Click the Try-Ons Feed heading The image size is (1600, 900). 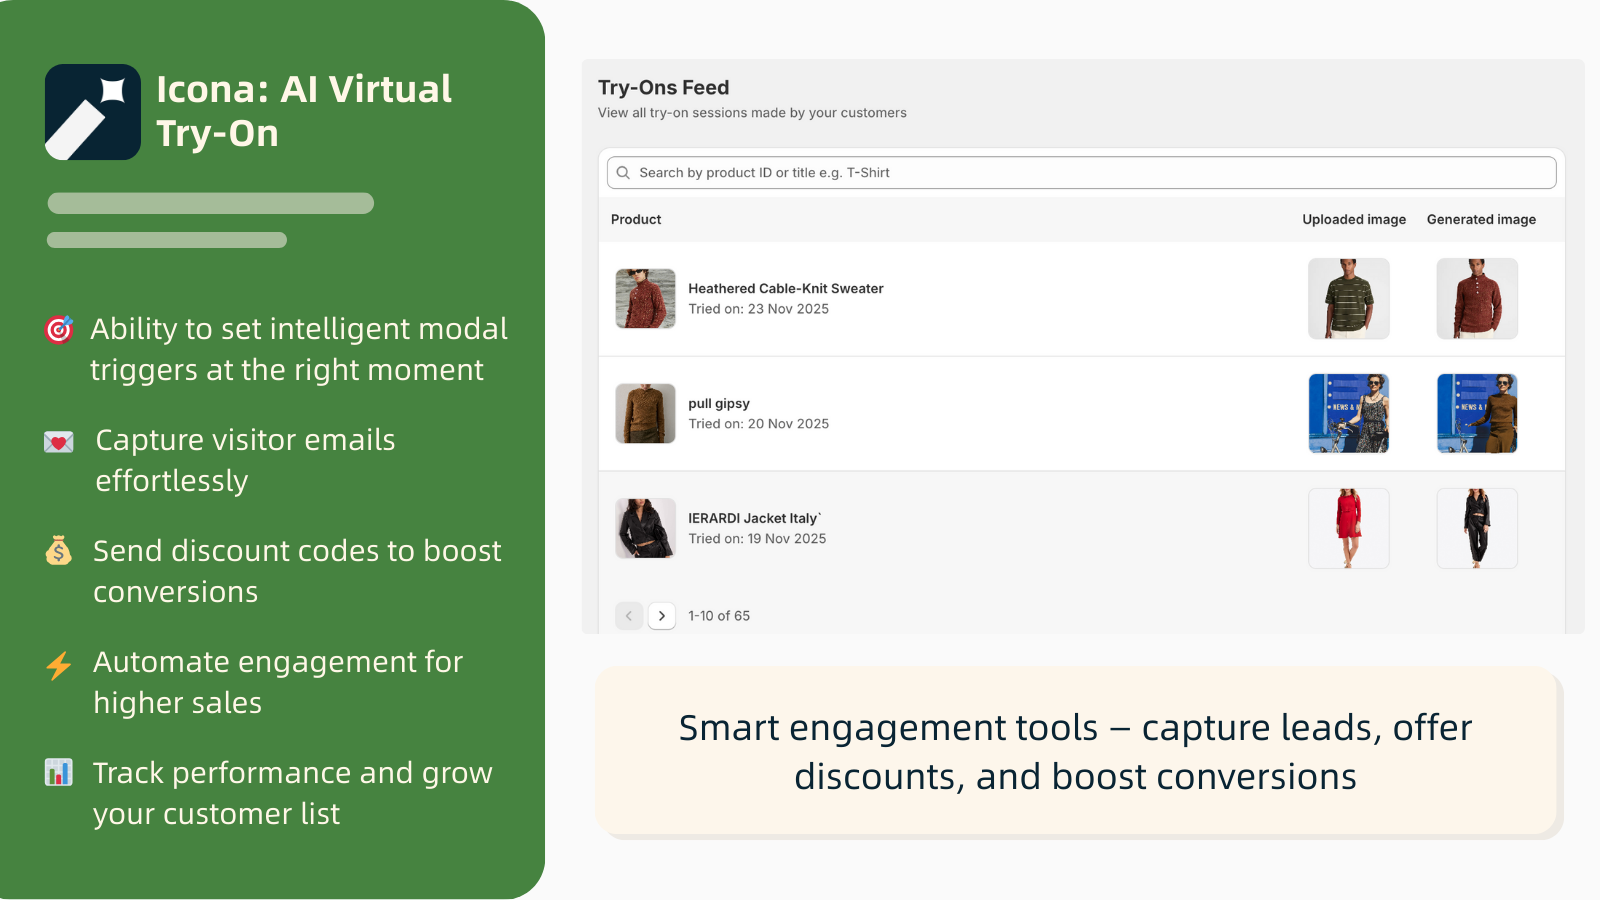pyautogui.click(x=662, y=87)
